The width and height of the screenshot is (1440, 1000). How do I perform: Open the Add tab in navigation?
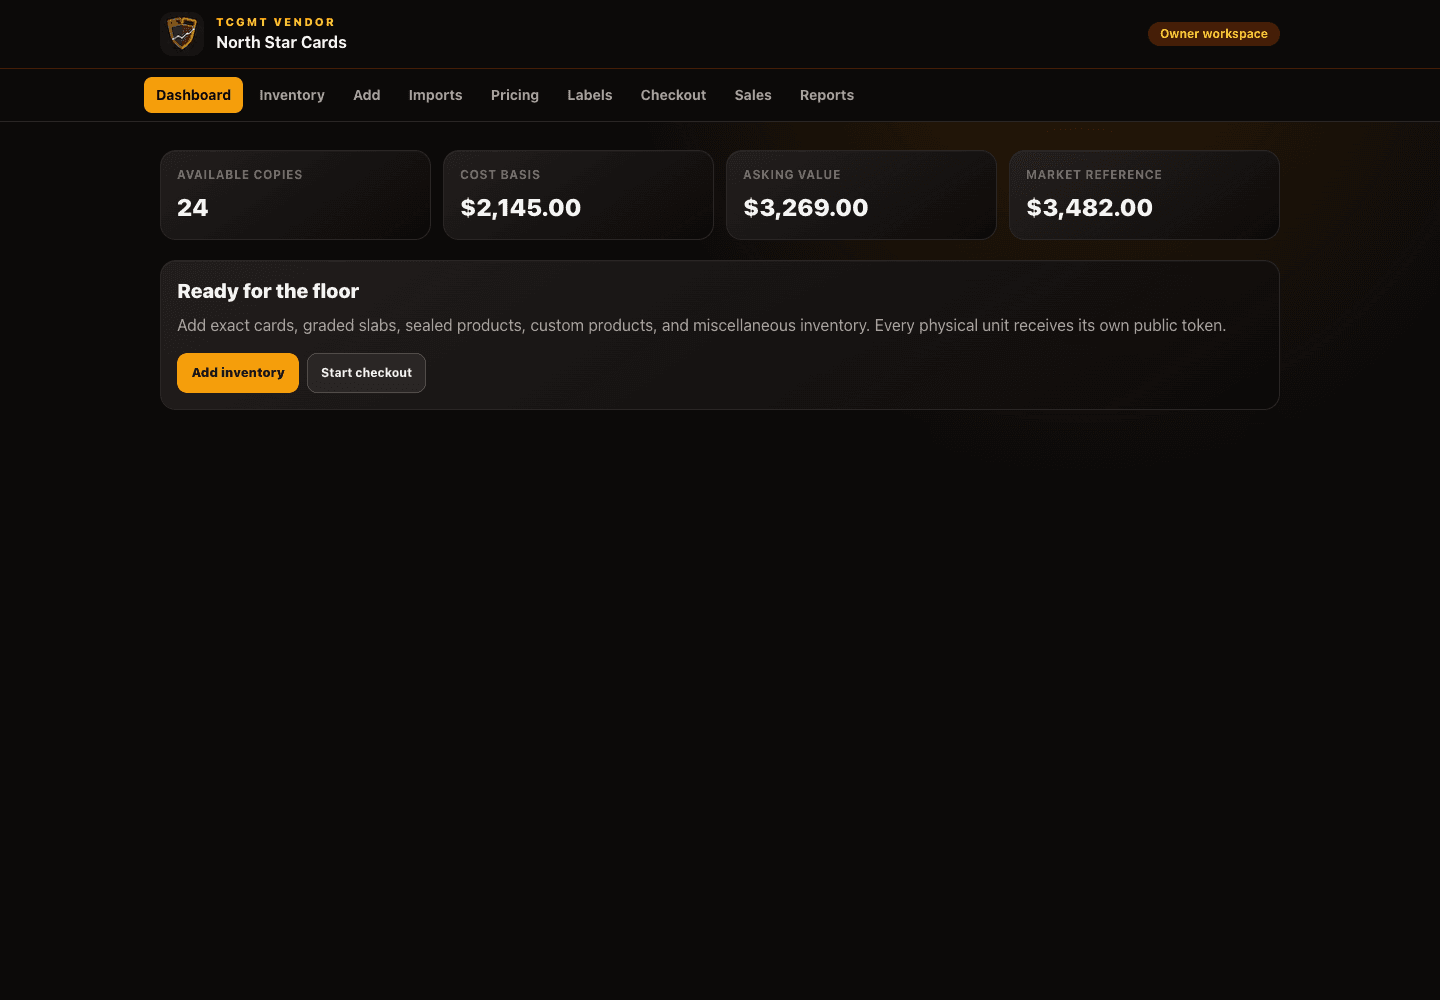tap(367, 95)
